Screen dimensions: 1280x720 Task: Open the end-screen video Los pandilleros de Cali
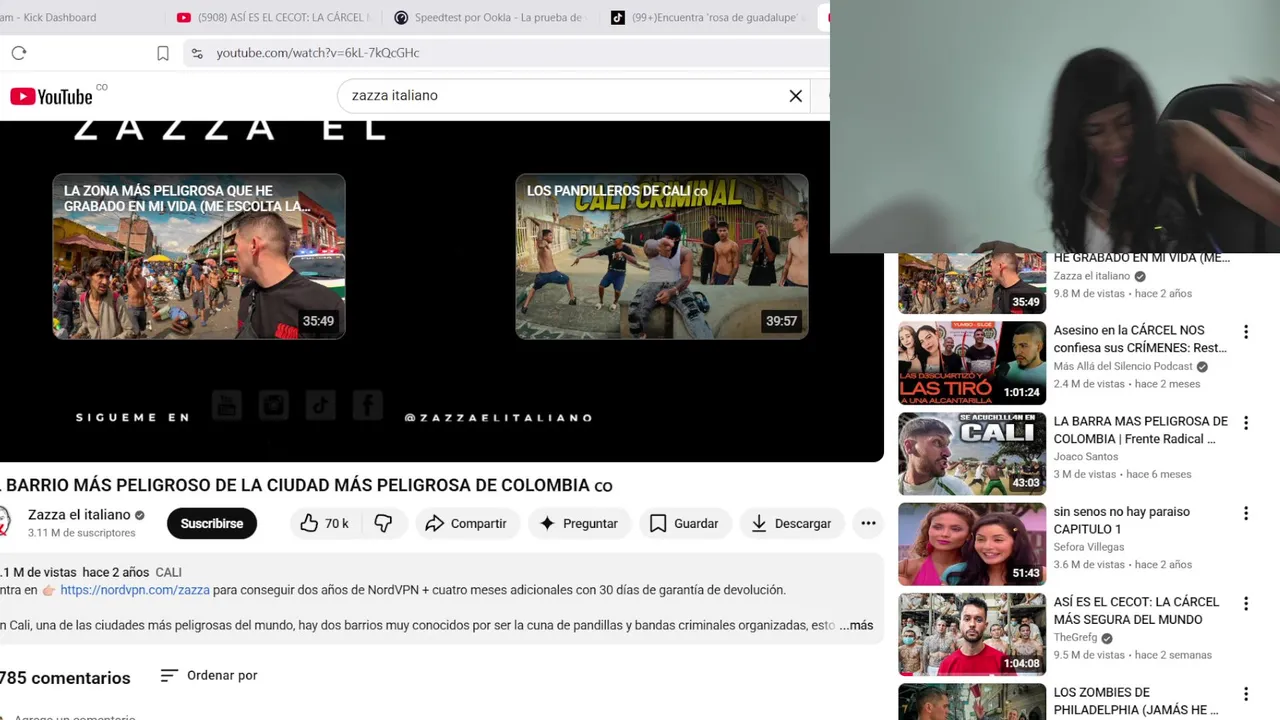[x=662, y=257]
